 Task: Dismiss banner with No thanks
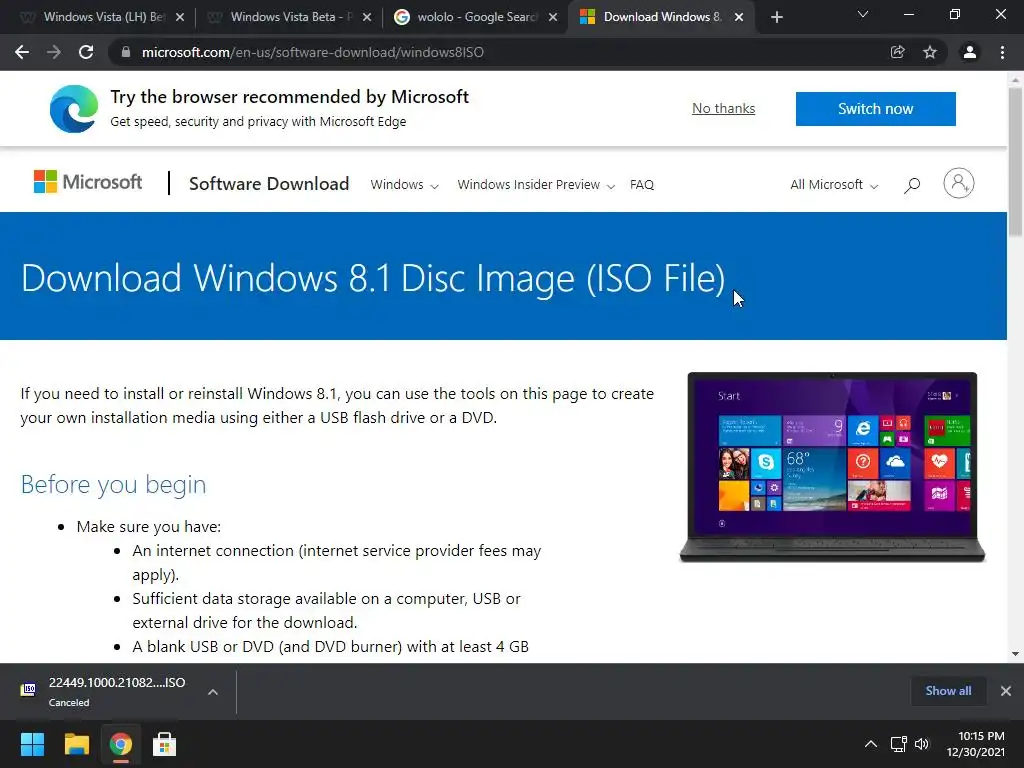723,108
